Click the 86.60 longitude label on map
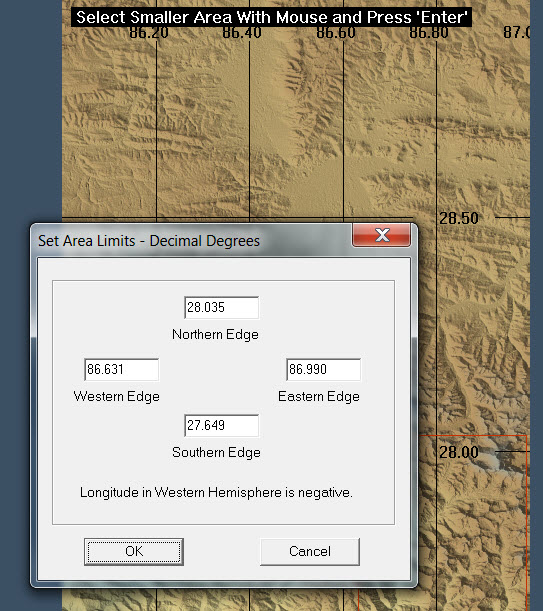Viewport: 543px width, 611px height. [336, 33]
